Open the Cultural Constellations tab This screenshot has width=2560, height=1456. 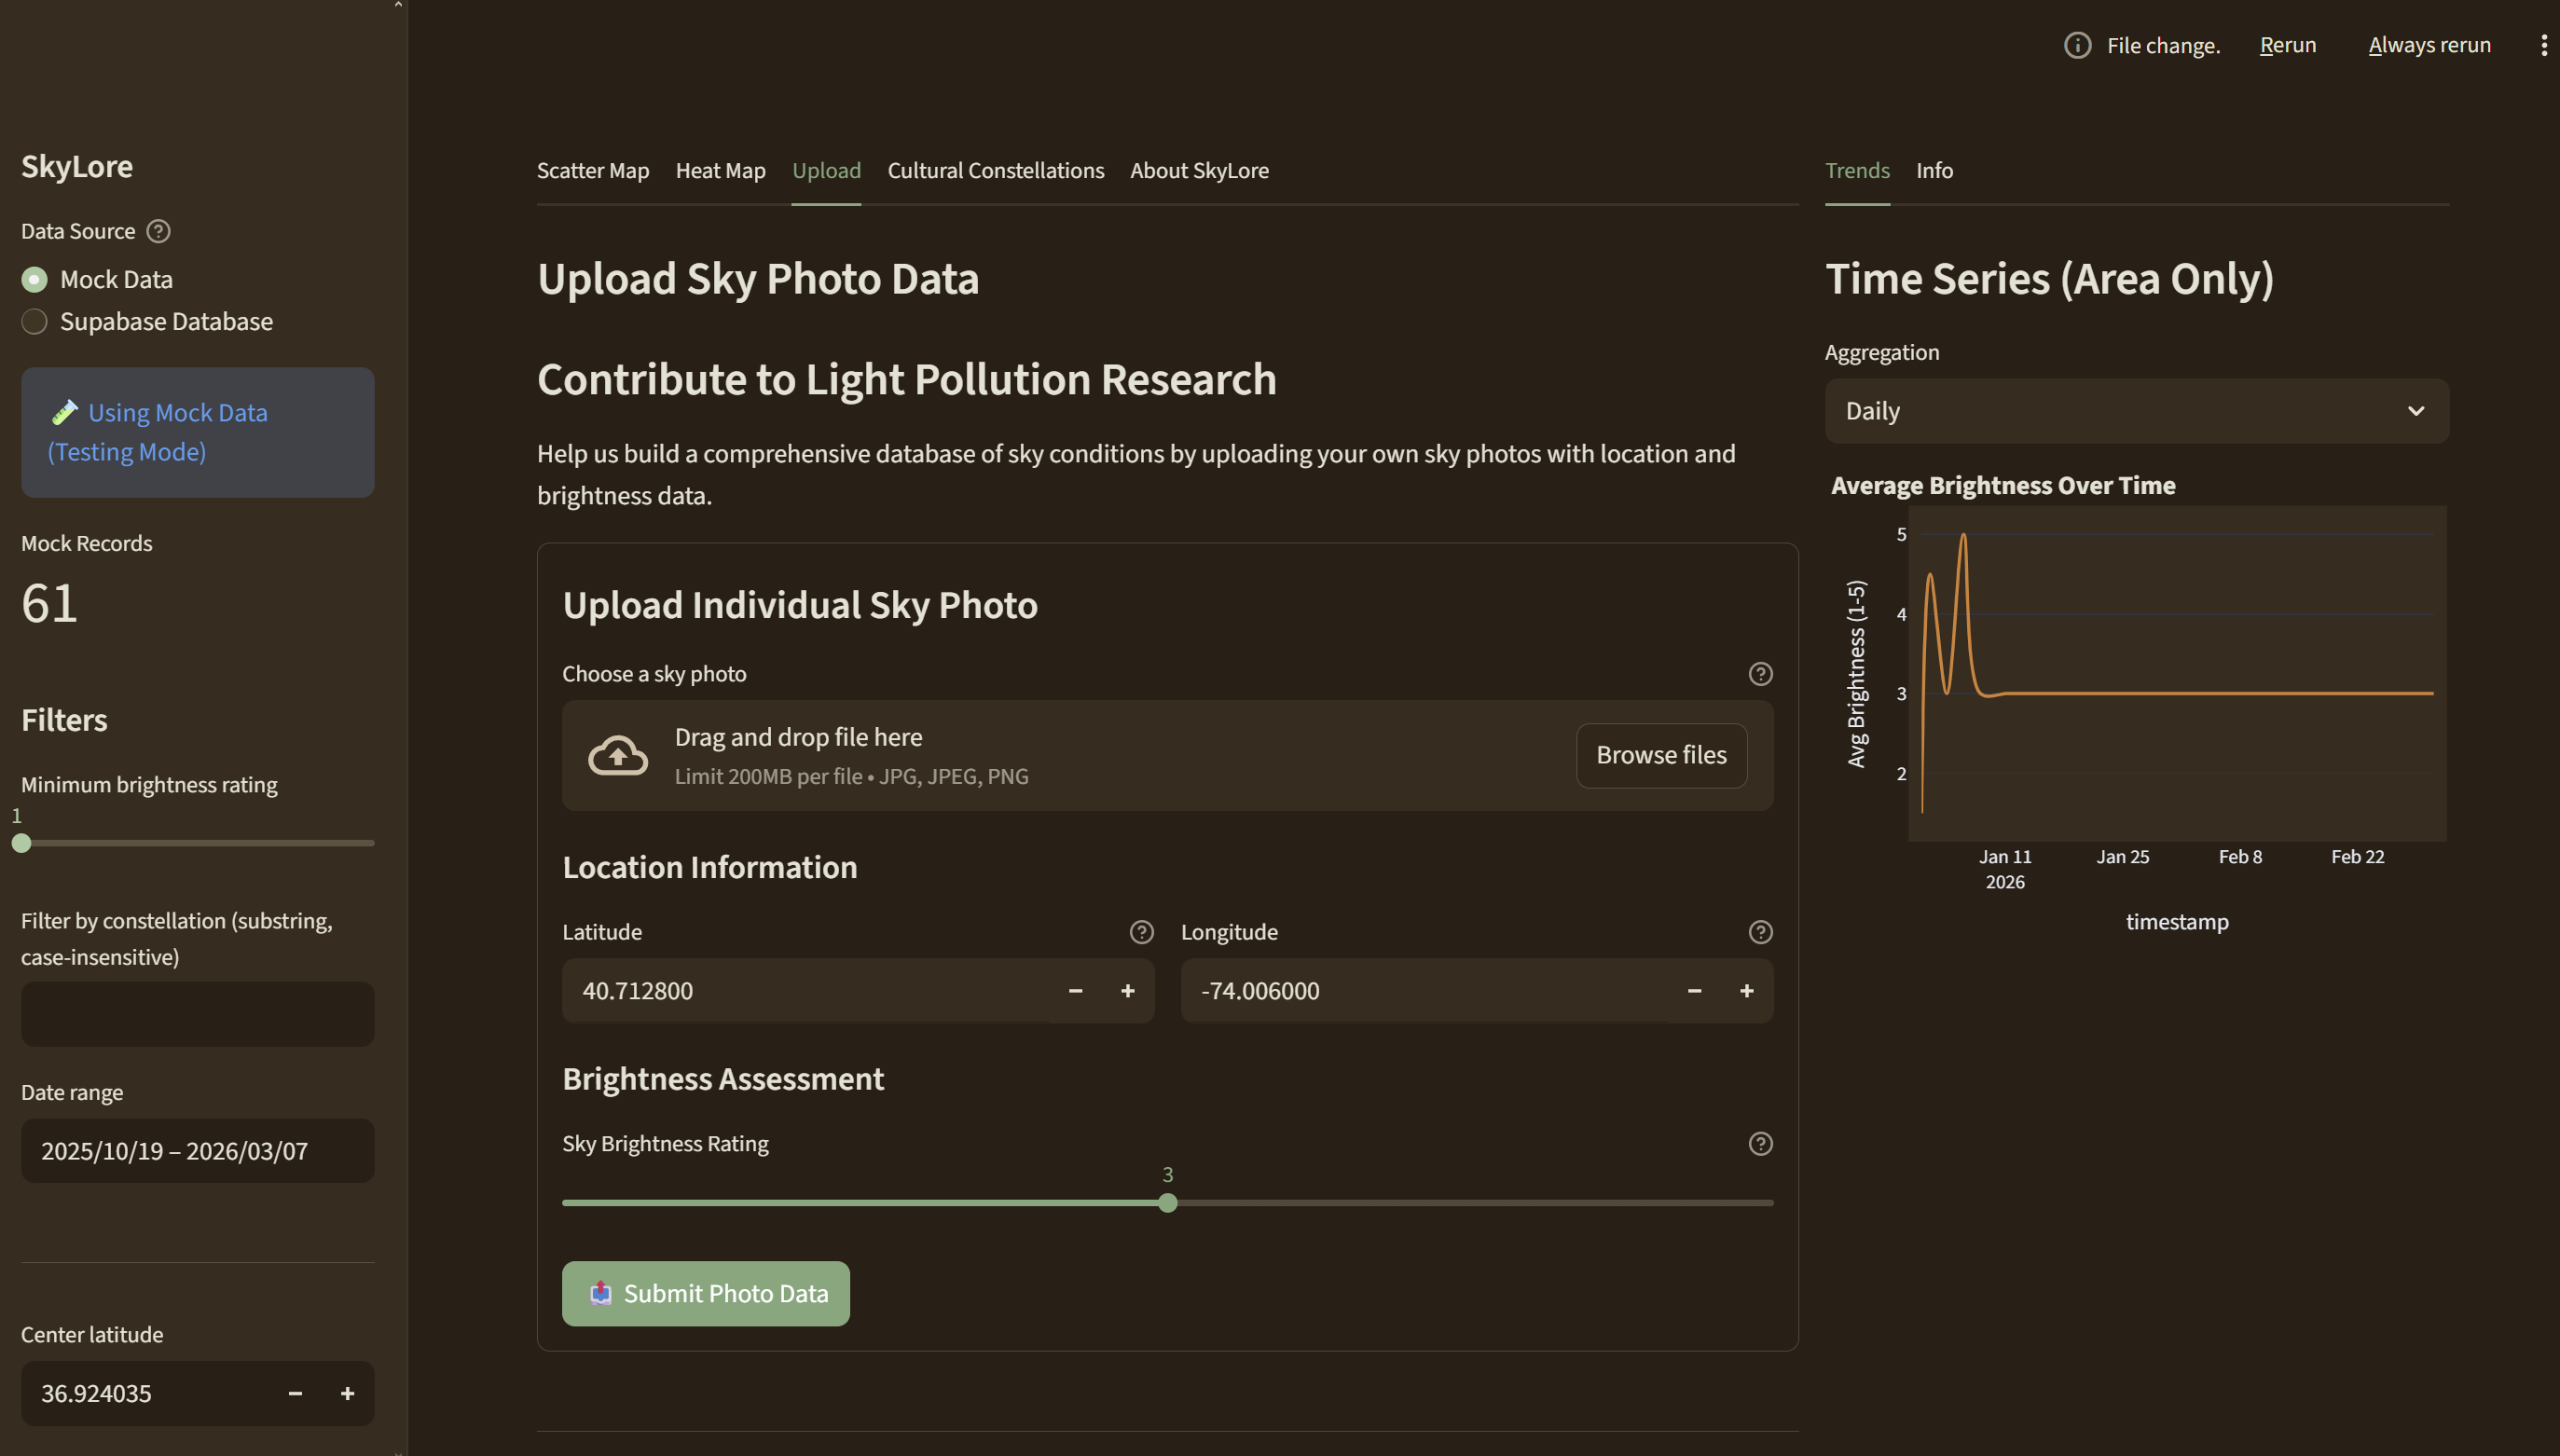pos(995,171)
